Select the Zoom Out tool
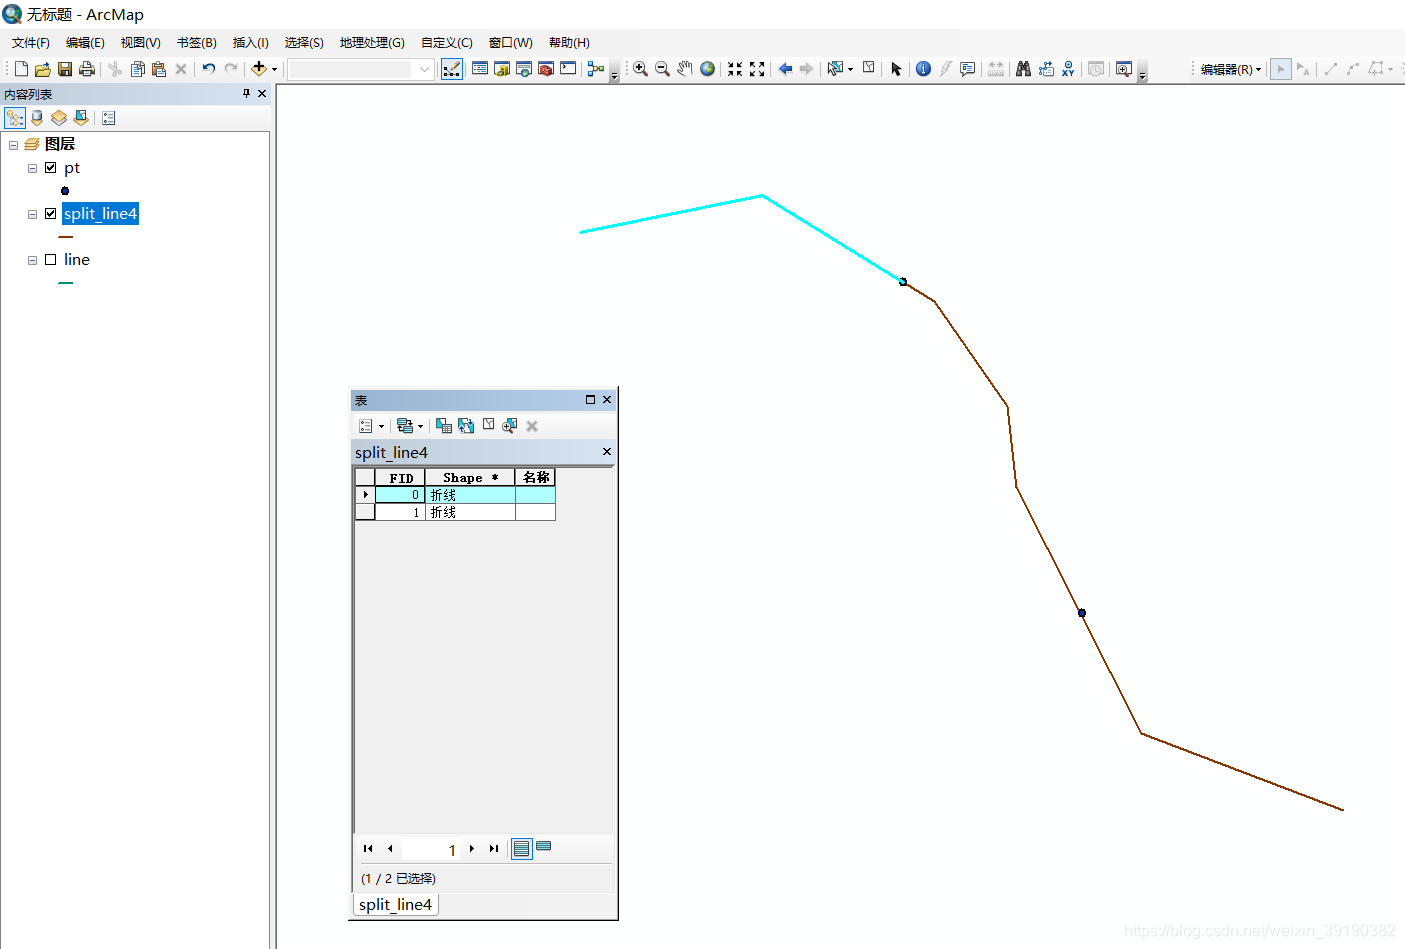The height and width of the screenshot is (949, 1405). pyautogui.click(x=662, y=69)
